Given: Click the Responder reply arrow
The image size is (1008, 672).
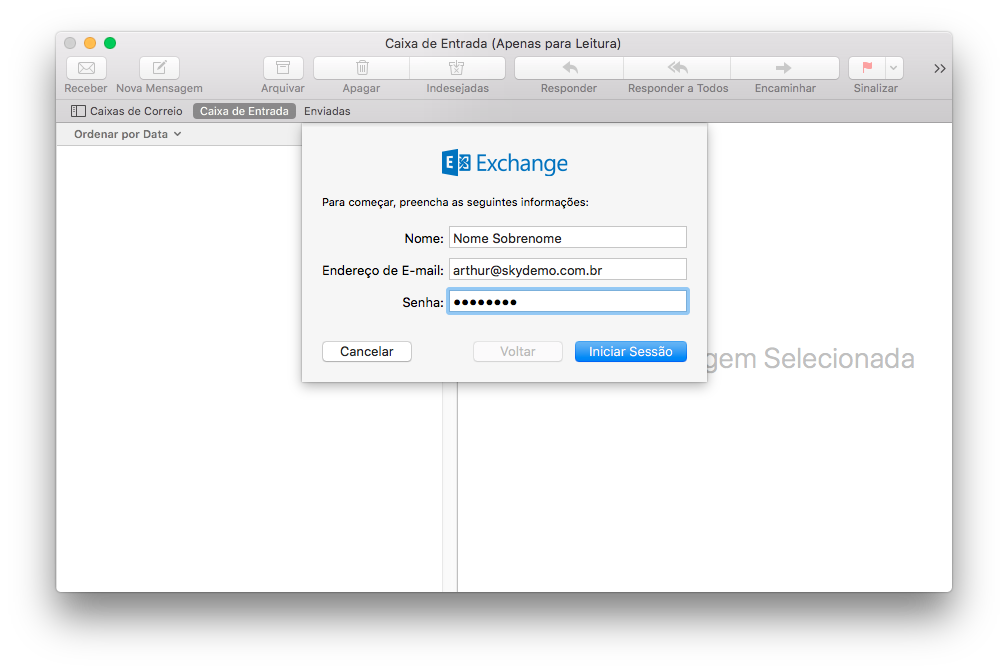Looking at the screenshot, I should (569, 68).
